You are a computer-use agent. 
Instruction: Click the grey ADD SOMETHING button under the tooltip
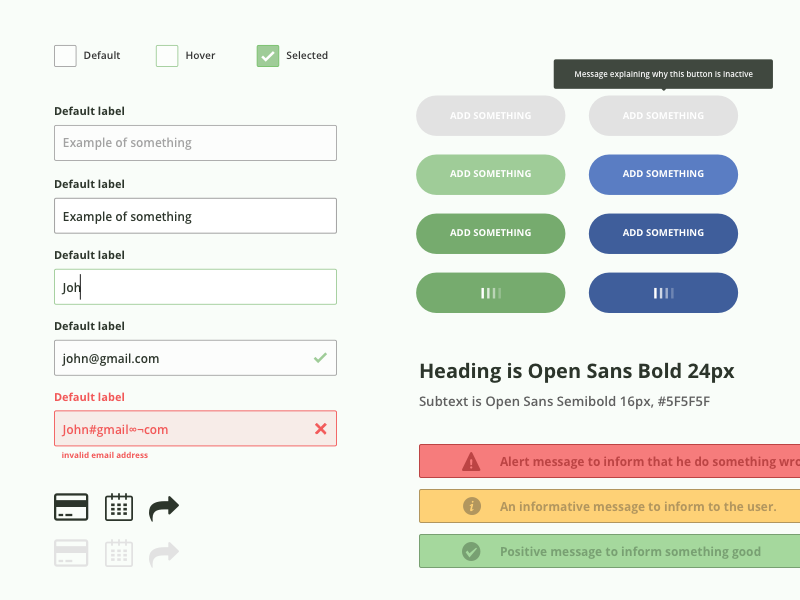click(x=663, y=115)
